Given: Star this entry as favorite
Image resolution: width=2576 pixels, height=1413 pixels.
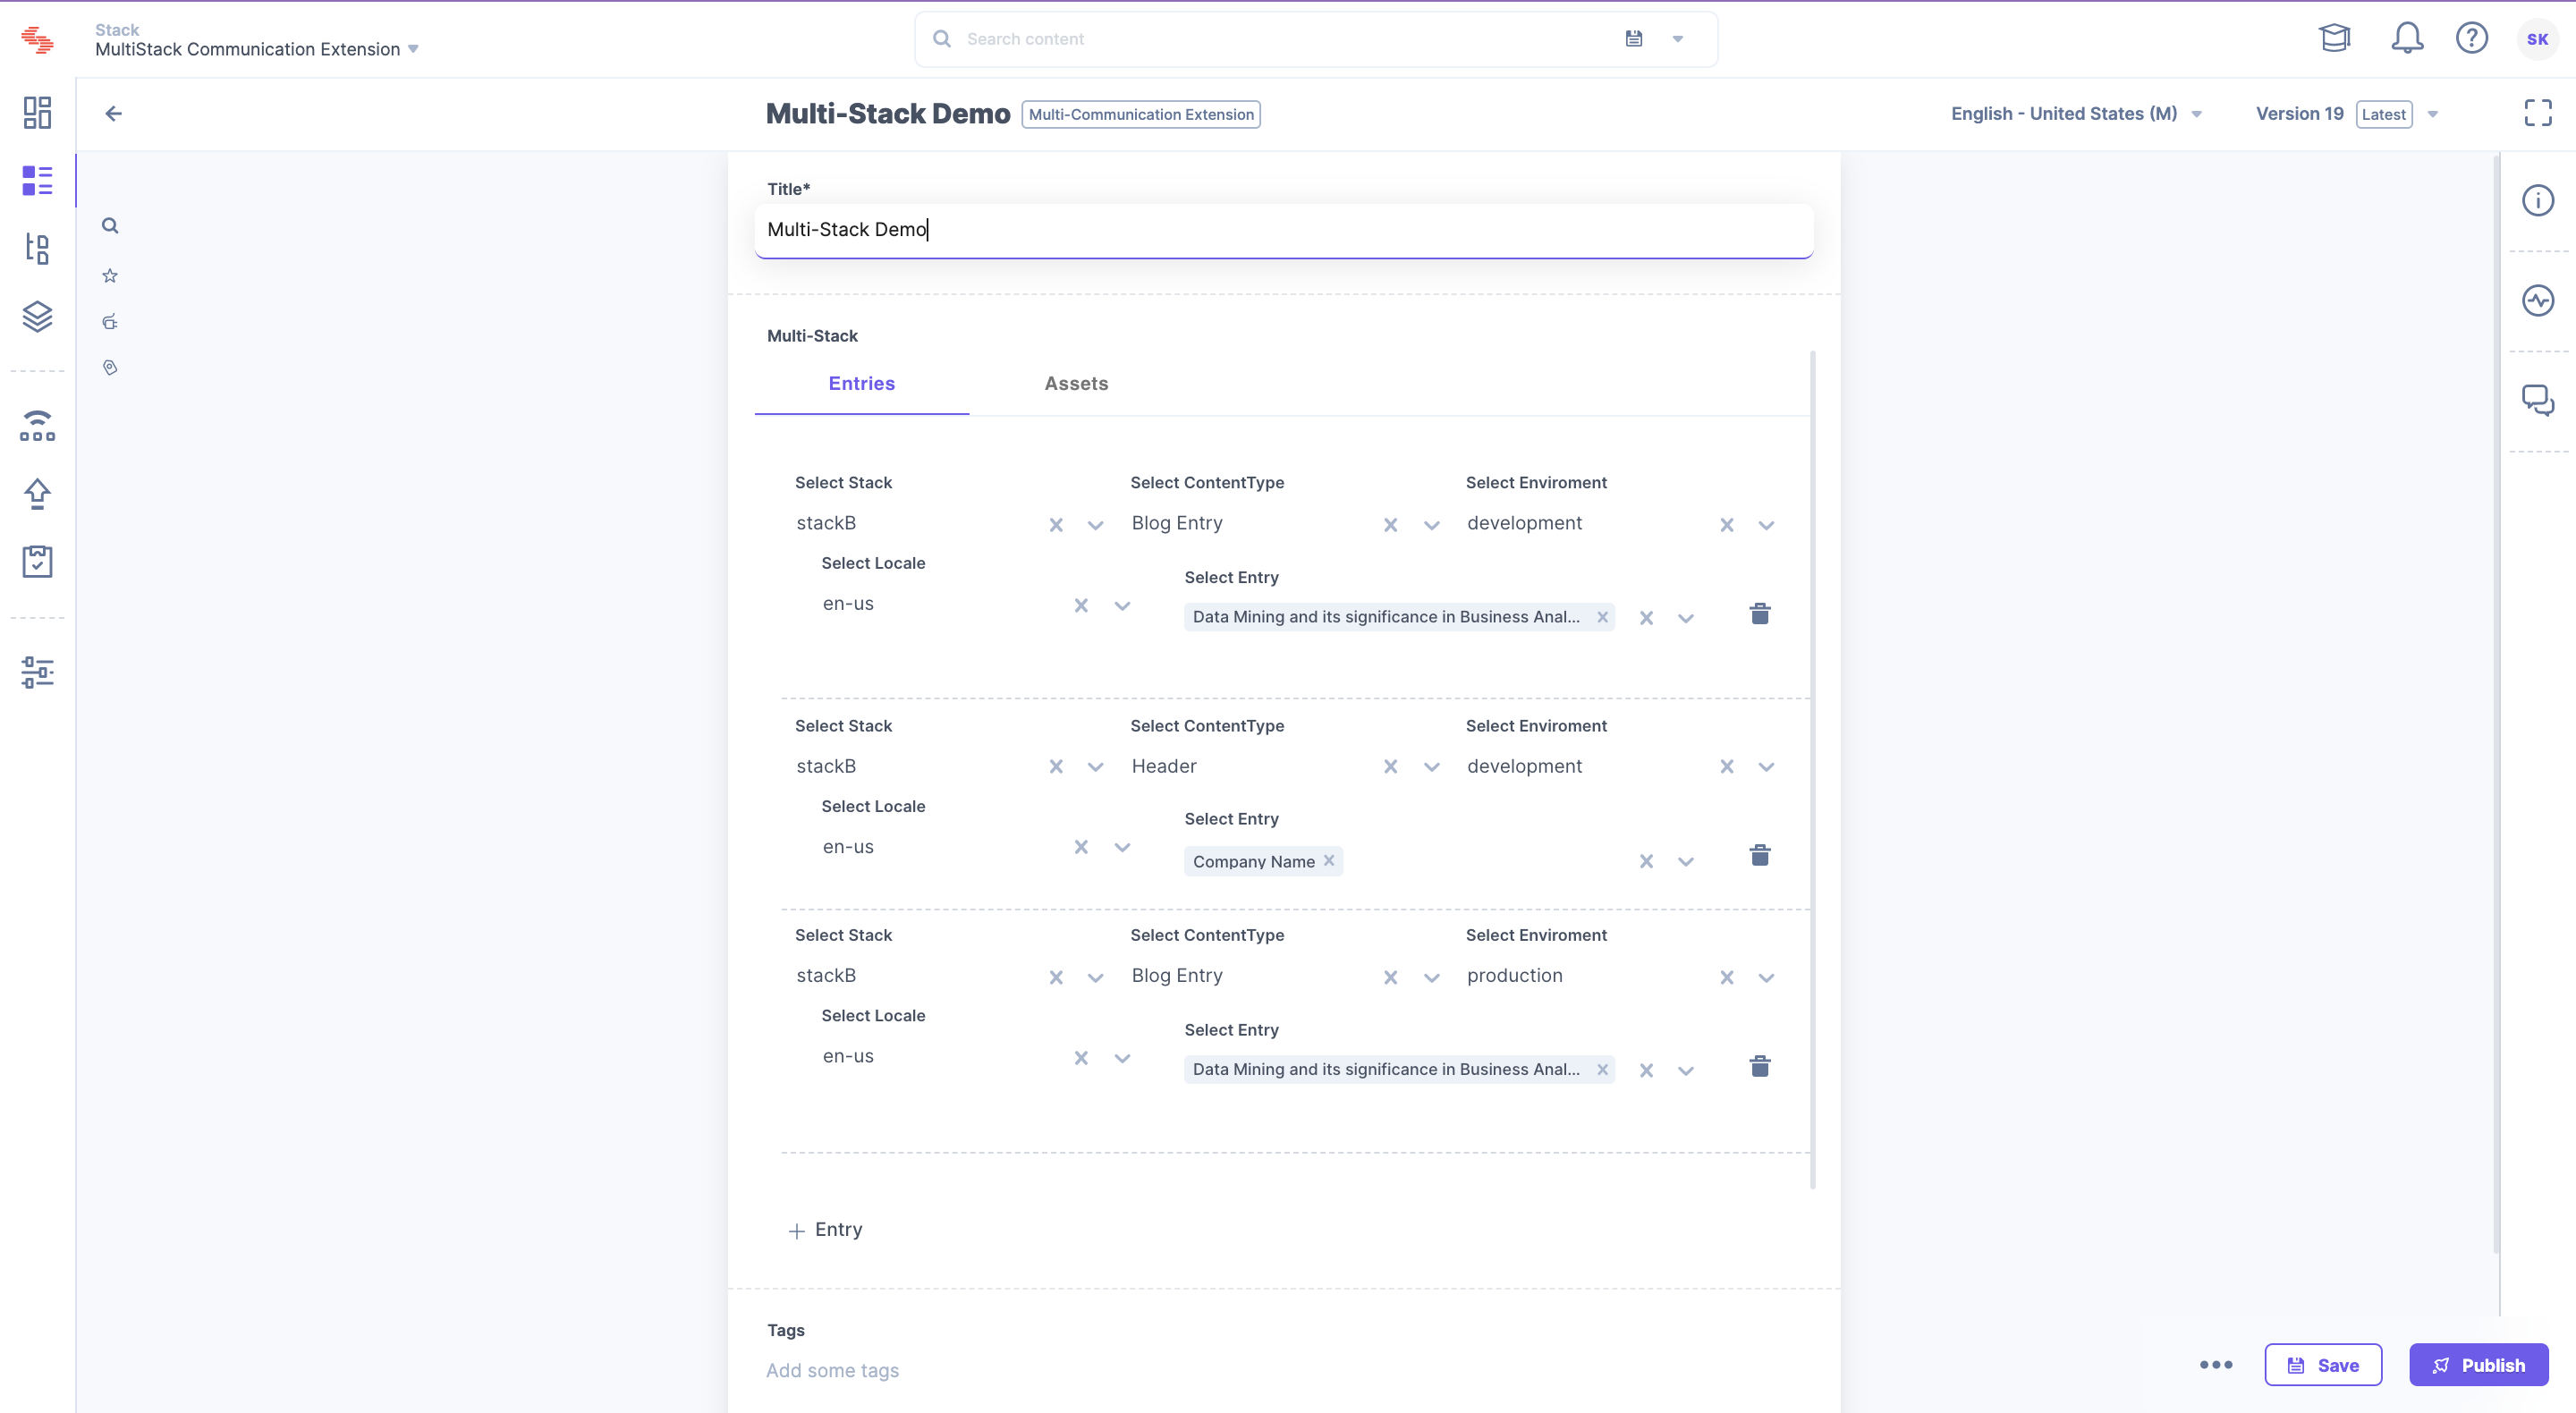Looking at the screenshot, I should 110,275.
